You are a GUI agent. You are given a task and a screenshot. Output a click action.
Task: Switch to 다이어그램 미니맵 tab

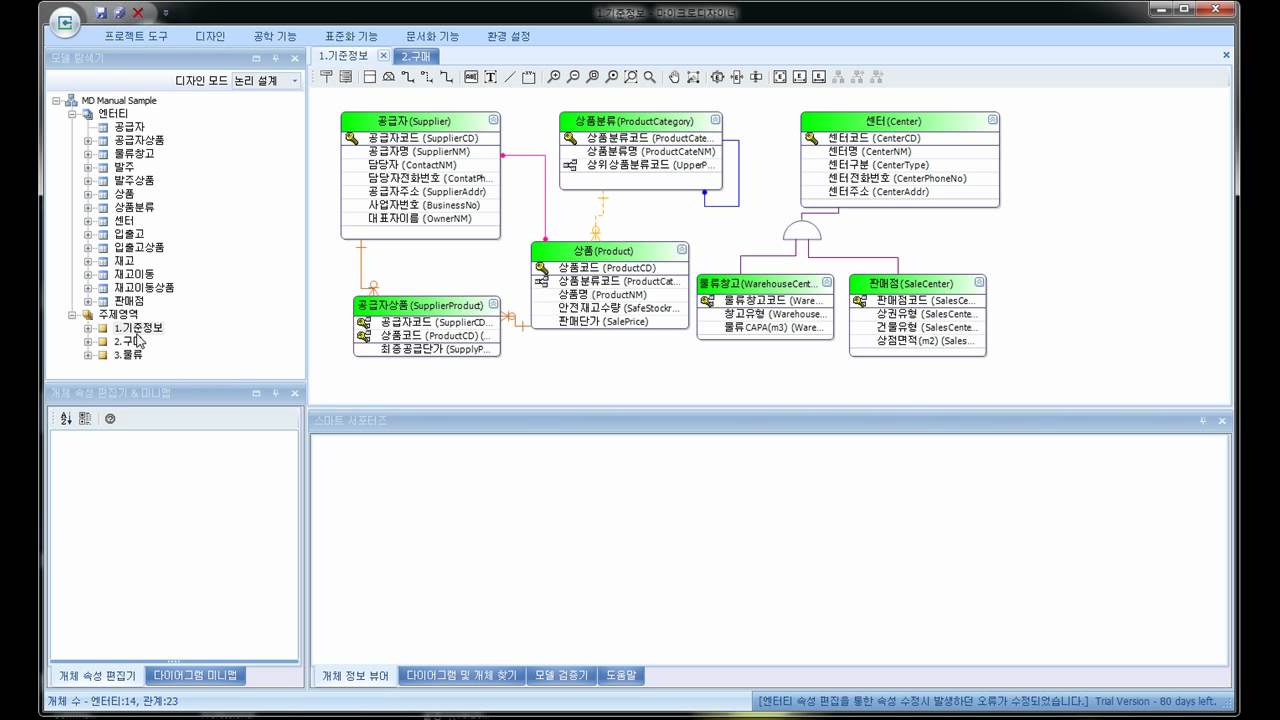point(195,676)
